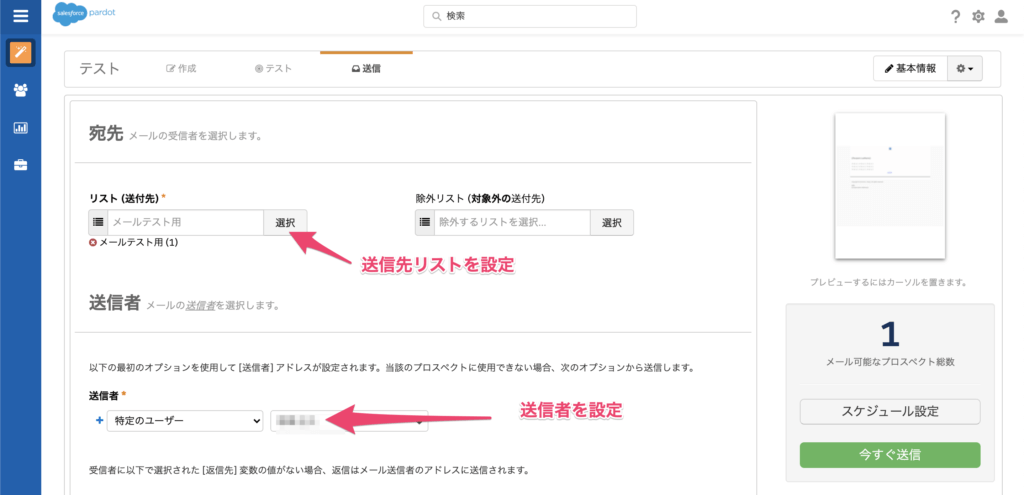The width and height of the screenshot is (1024, 495).
Task: Click the テスト email title text
Action: (x=99, y=69)
